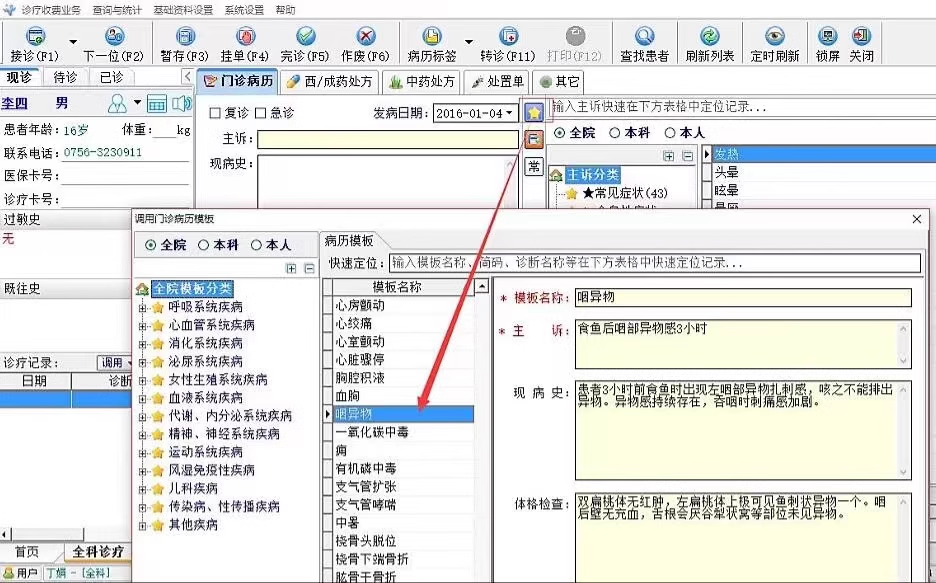The image size is (936, 583).
Task: Click the 接诊(F1) toolbar icon
Action: click(x=35, y=36)
